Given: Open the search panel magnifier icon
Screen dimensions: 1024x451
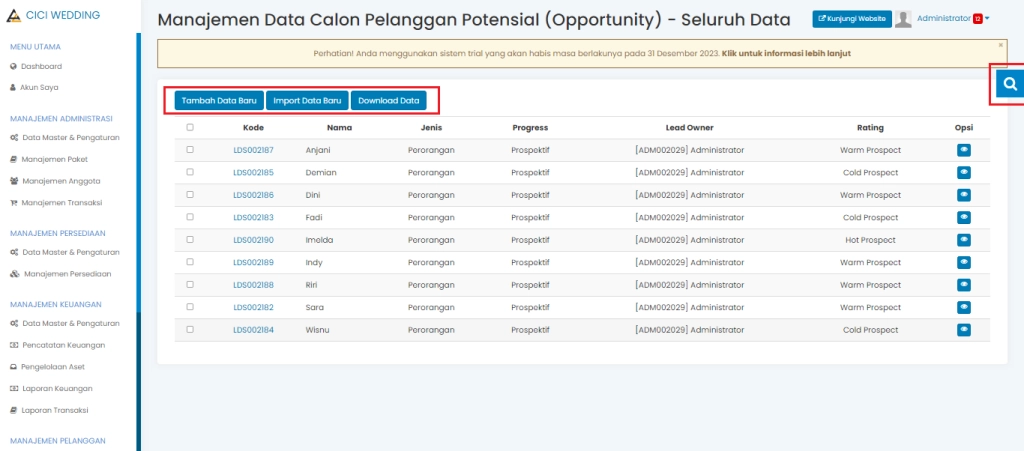Looking at the screenshot, I should coord(1010,84).
